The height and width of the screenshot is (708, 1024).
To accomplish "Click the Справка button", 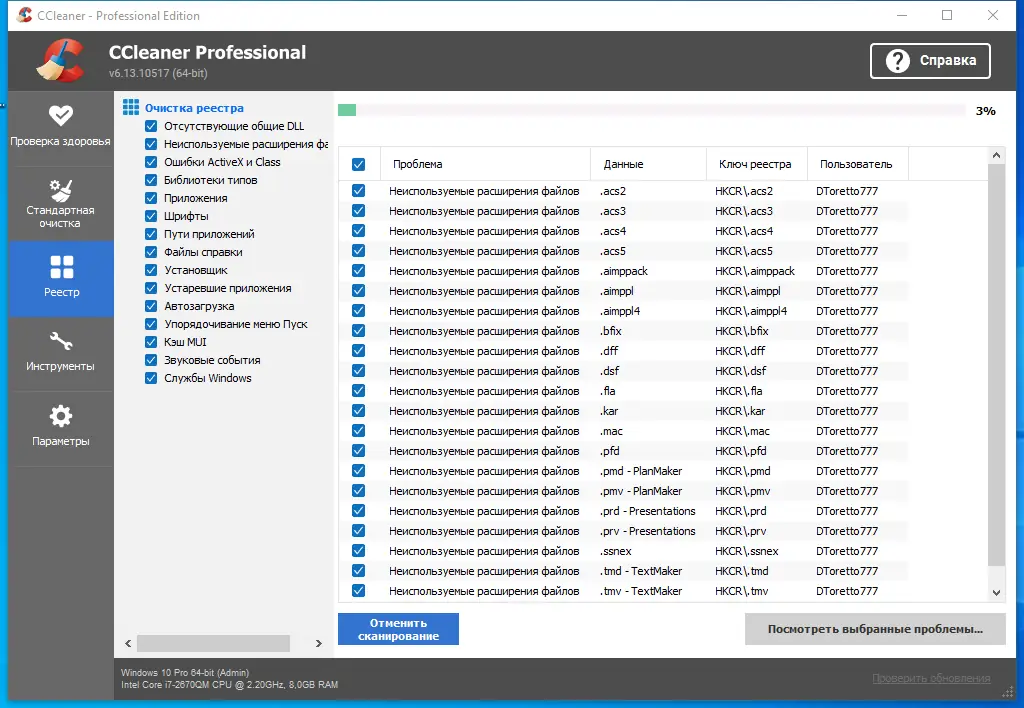I will pyautogui.click(x=930, y=60).
